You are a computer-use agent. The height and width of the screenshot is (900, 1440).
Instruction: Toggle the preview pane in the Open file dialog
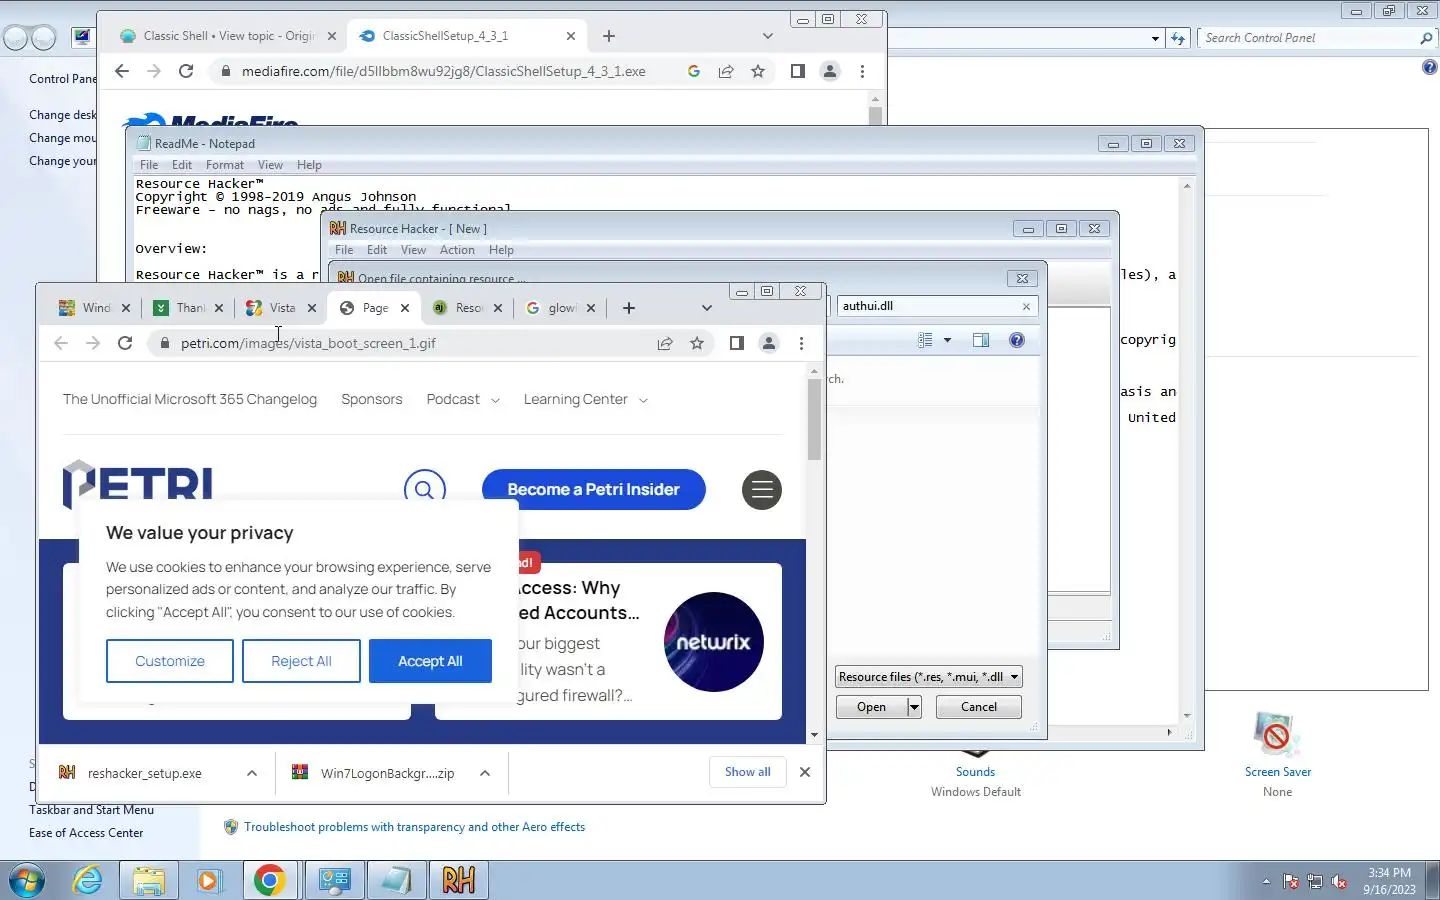pos(981,340)
